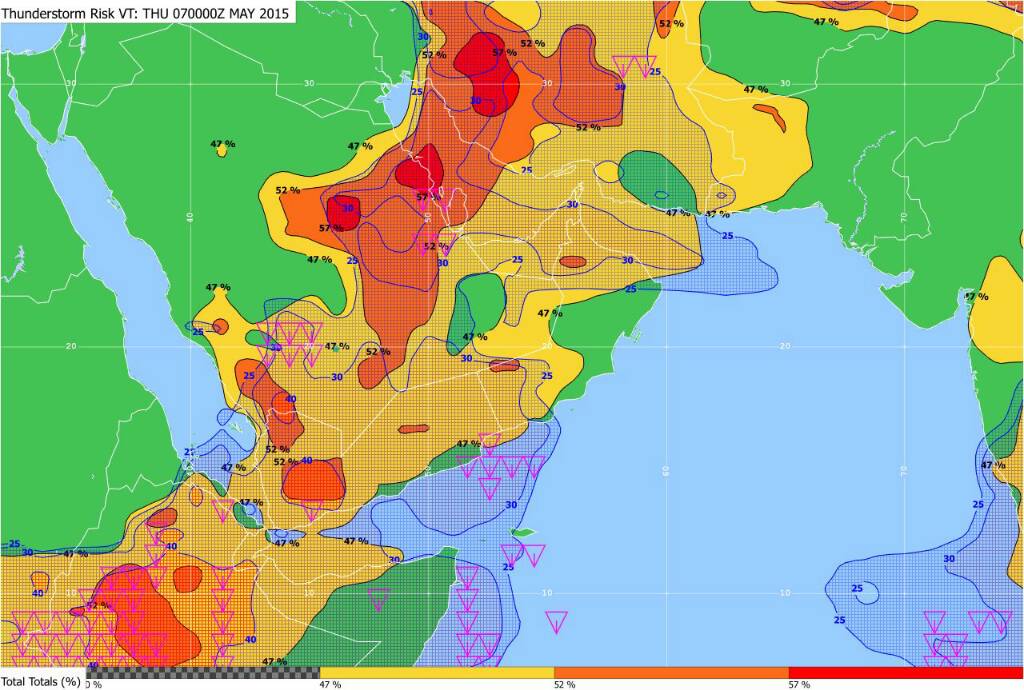Image resolution: width=1024 pixels, height=690 pixels.
Task: Select the magenta triangle below the orange blob labeled 40
Action: pos(311,512)
